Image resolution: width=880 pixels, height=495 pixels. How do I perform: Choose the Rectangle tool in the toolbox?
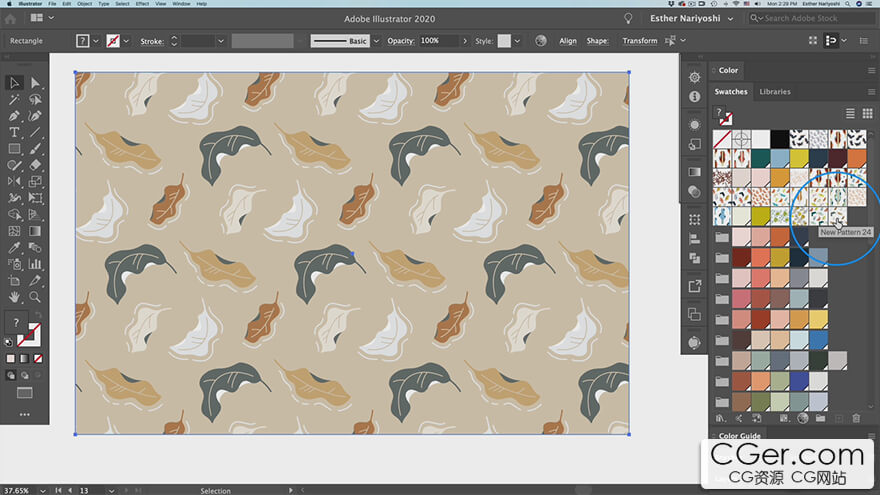(x=14, y=149)
